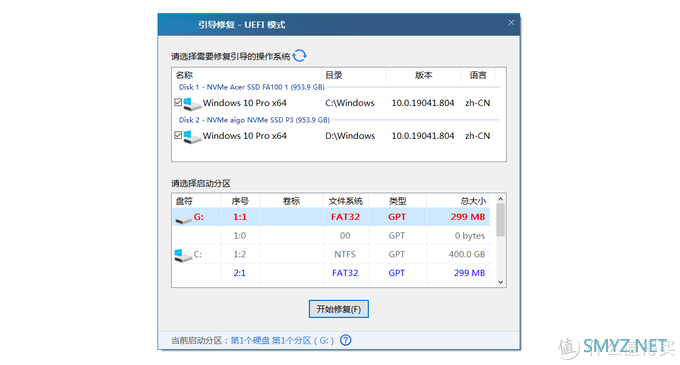The image size is (680, 365).
Task: Click the partition list scroll up arrow
Action: (500, 199)
